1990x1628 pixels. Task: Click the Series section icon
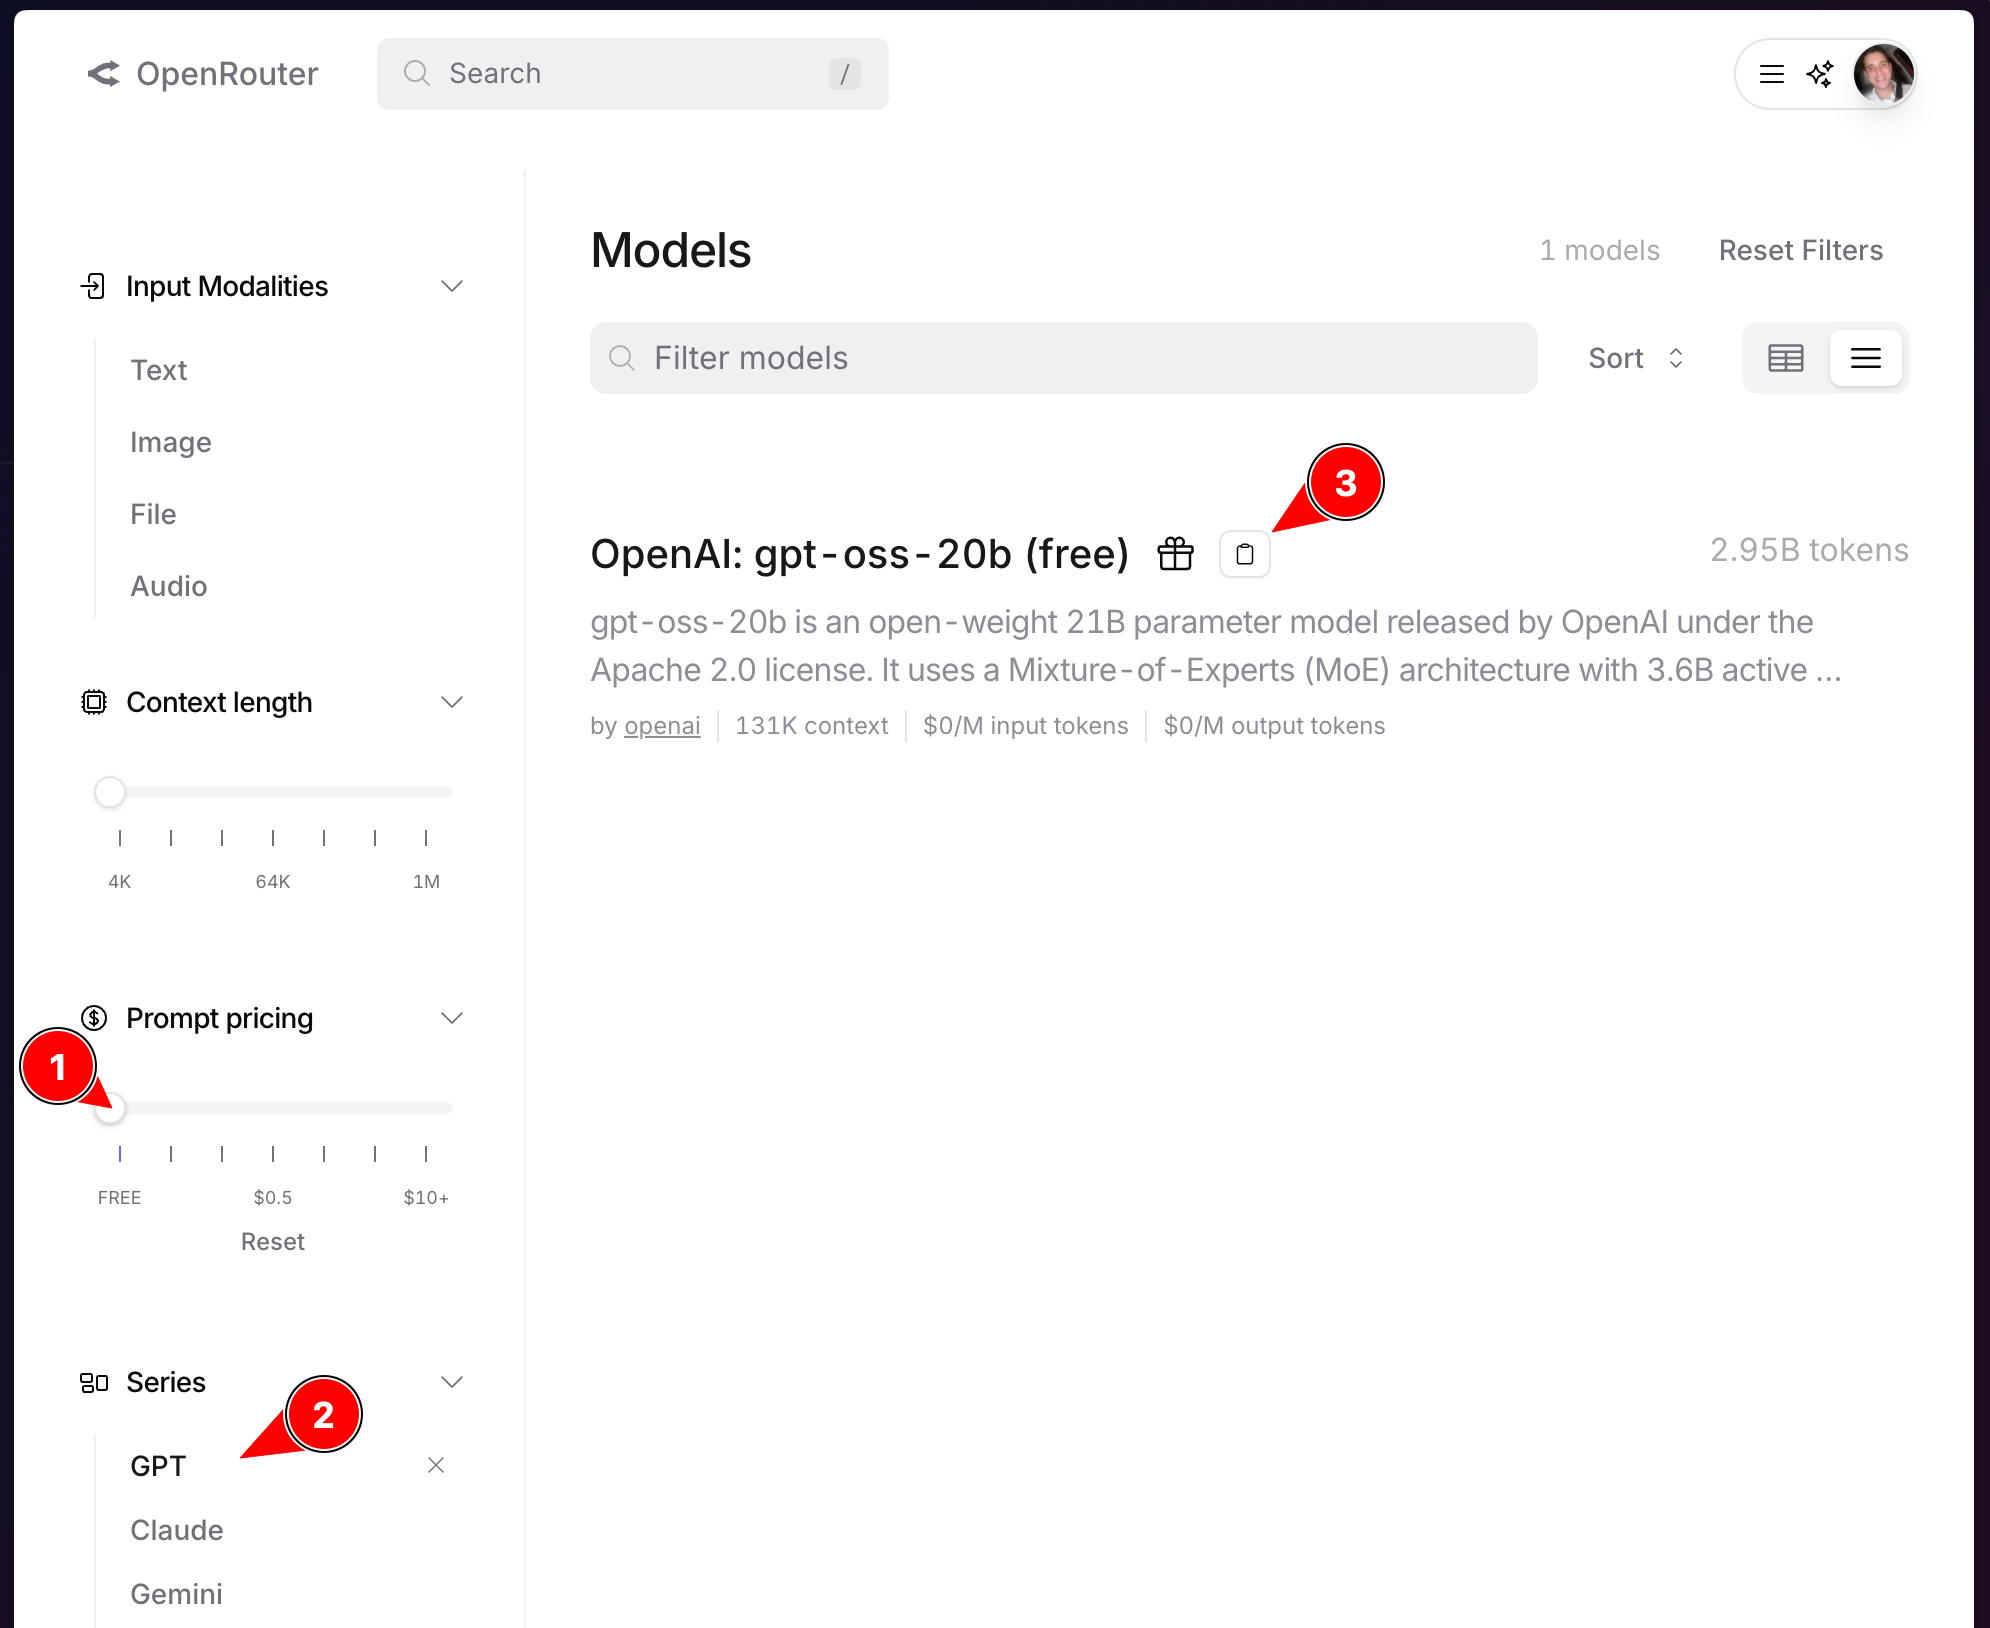(x=94, y=1382)
